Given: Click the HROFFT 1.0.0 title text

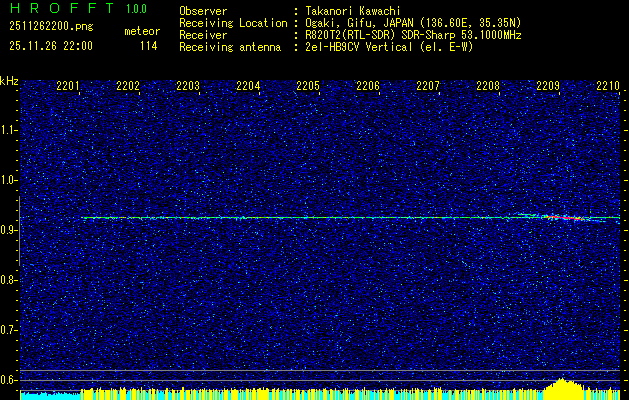Looking at the screenshot, I should tap(78, 8).
